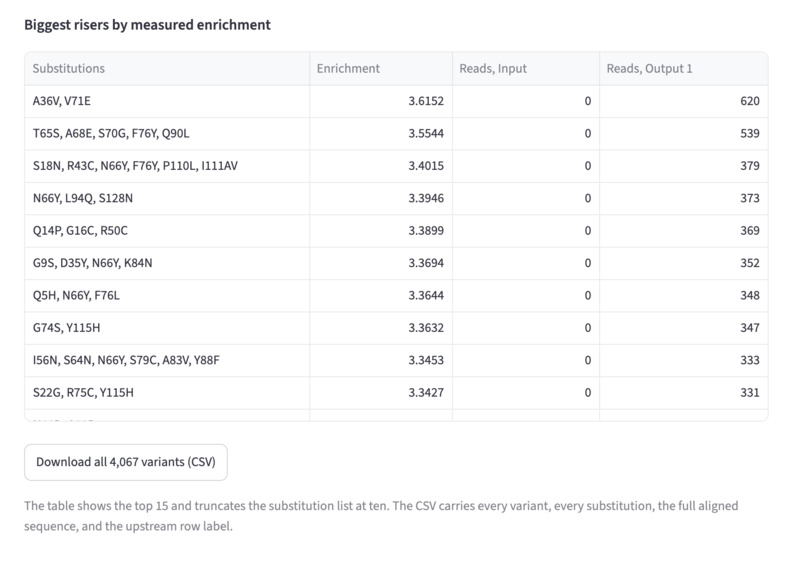
Task: Select the A36V, V71E substitutions cell
Action: (167, 101)
